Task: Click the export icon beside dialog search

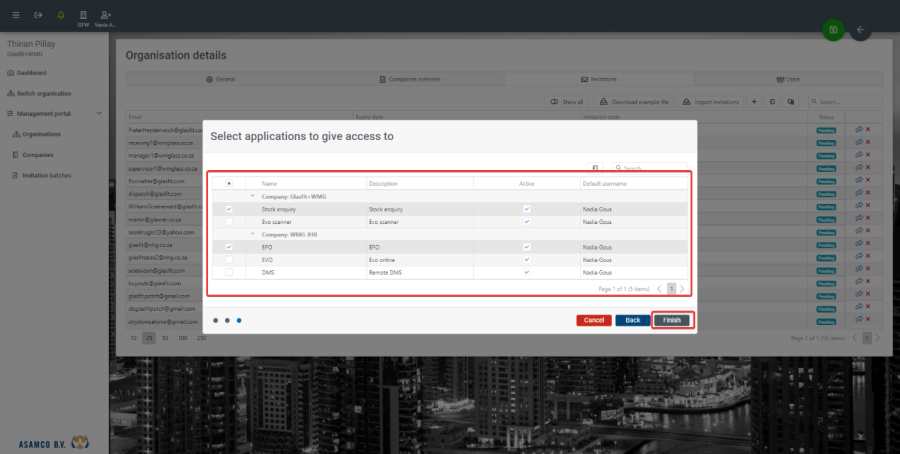Action: pyautogui.click(x=595, y=168)
